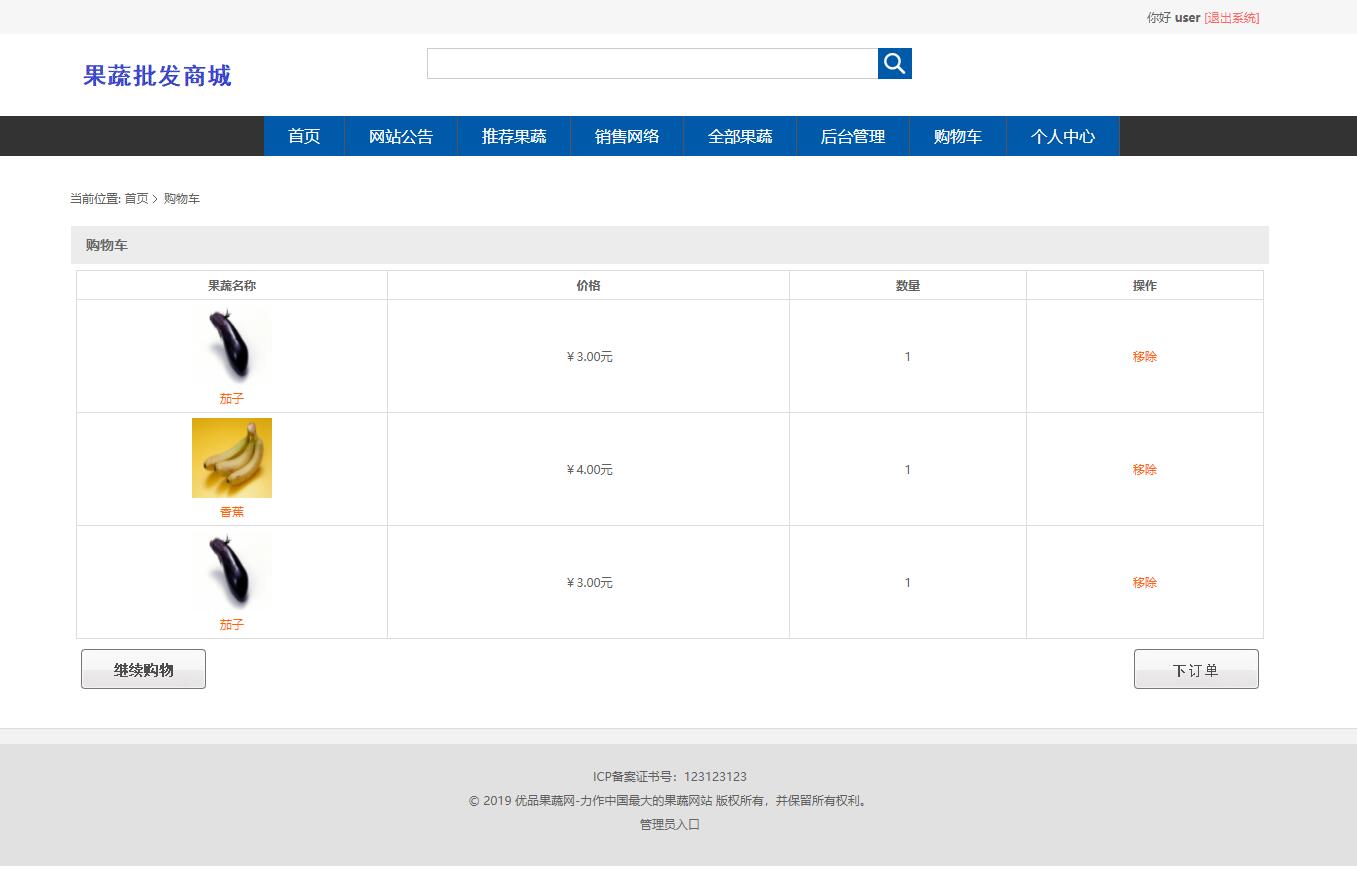Open the 购物车 menu item
Screen dimensions: 1357x887
[x=956, y=136]
